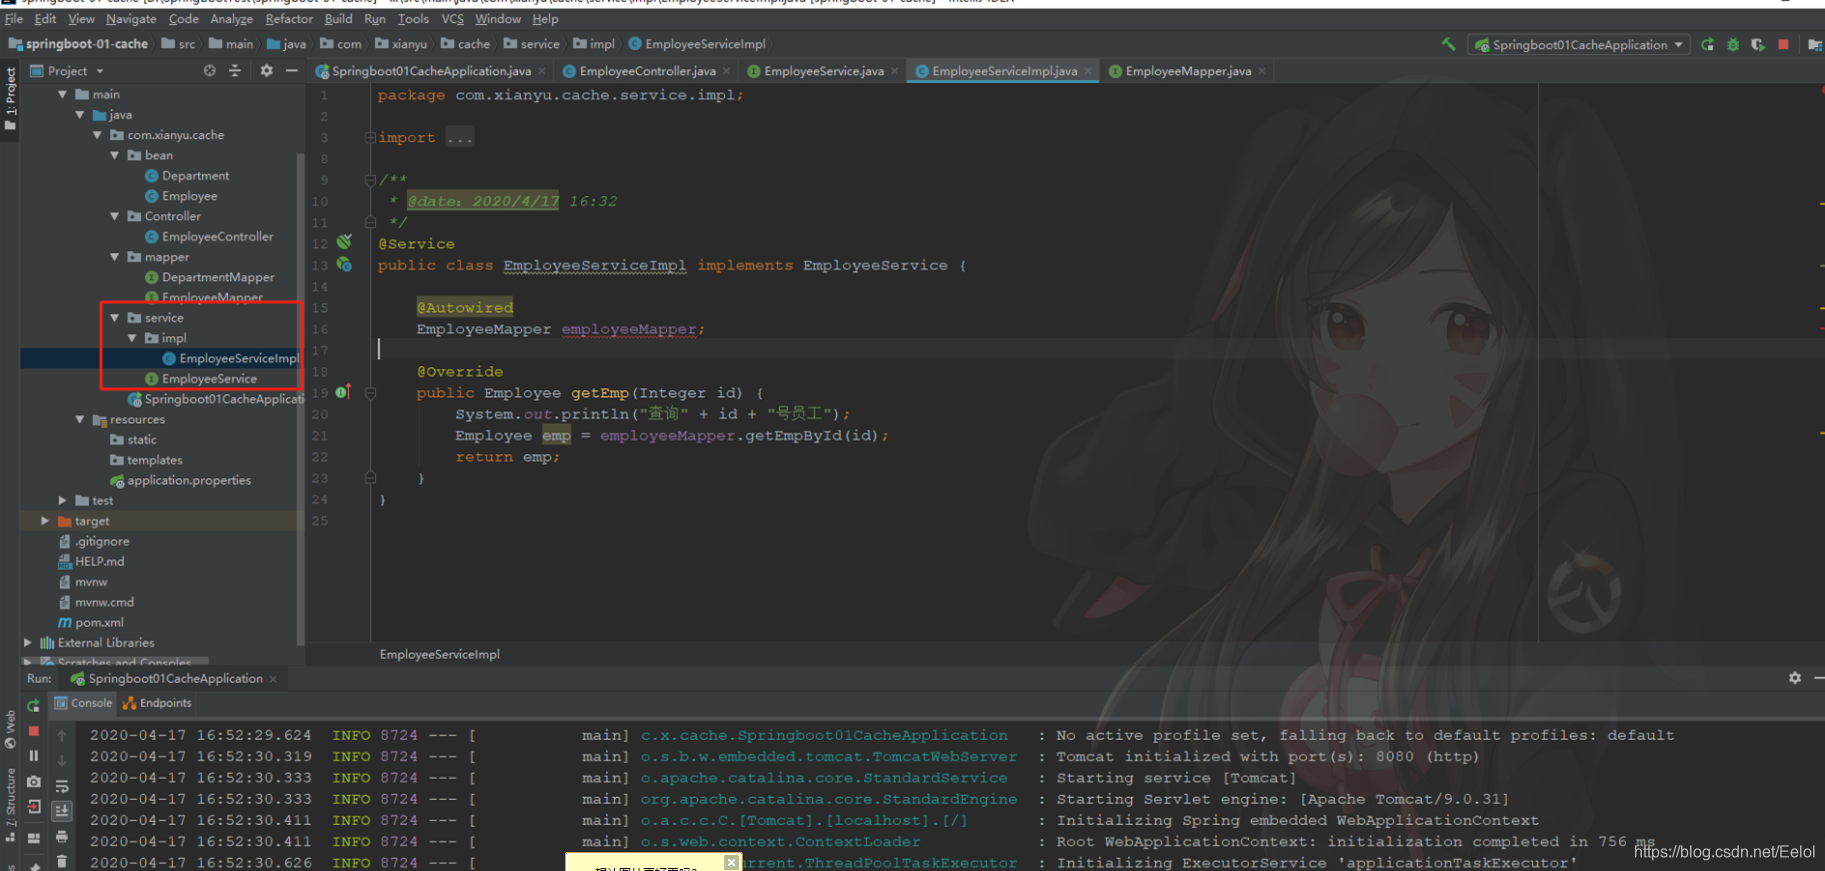Click the springboot-01-cache breadcrumb
This screenshot has width=1825, height=871.
click(79, 44)
